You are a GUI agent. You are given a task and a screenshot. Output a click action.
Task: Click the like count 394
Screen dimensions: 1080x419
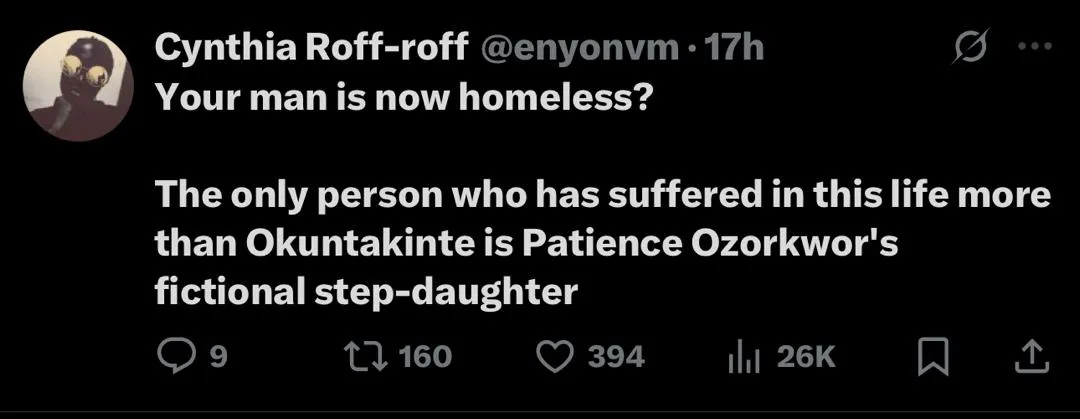click(615, 356)
